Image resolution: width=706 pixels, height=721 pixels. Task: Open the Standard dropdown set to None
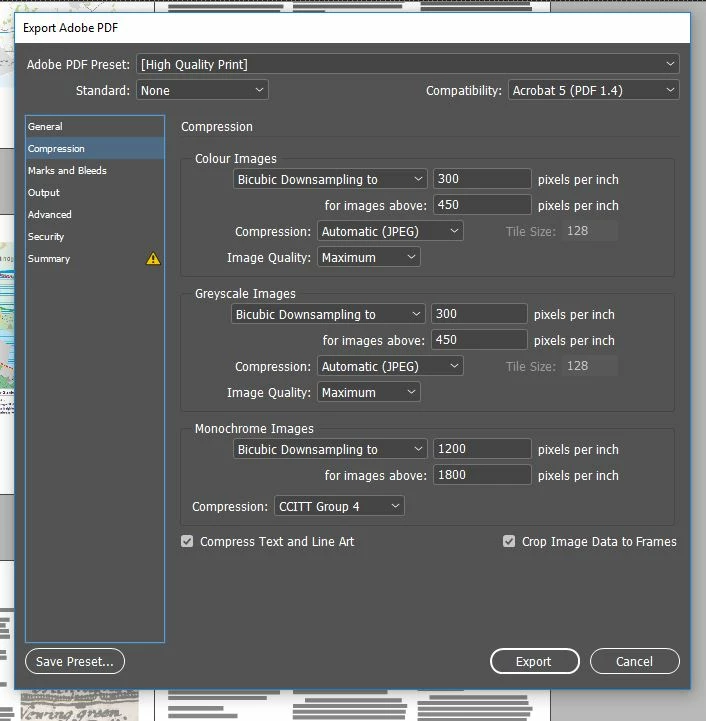(202, 90)
